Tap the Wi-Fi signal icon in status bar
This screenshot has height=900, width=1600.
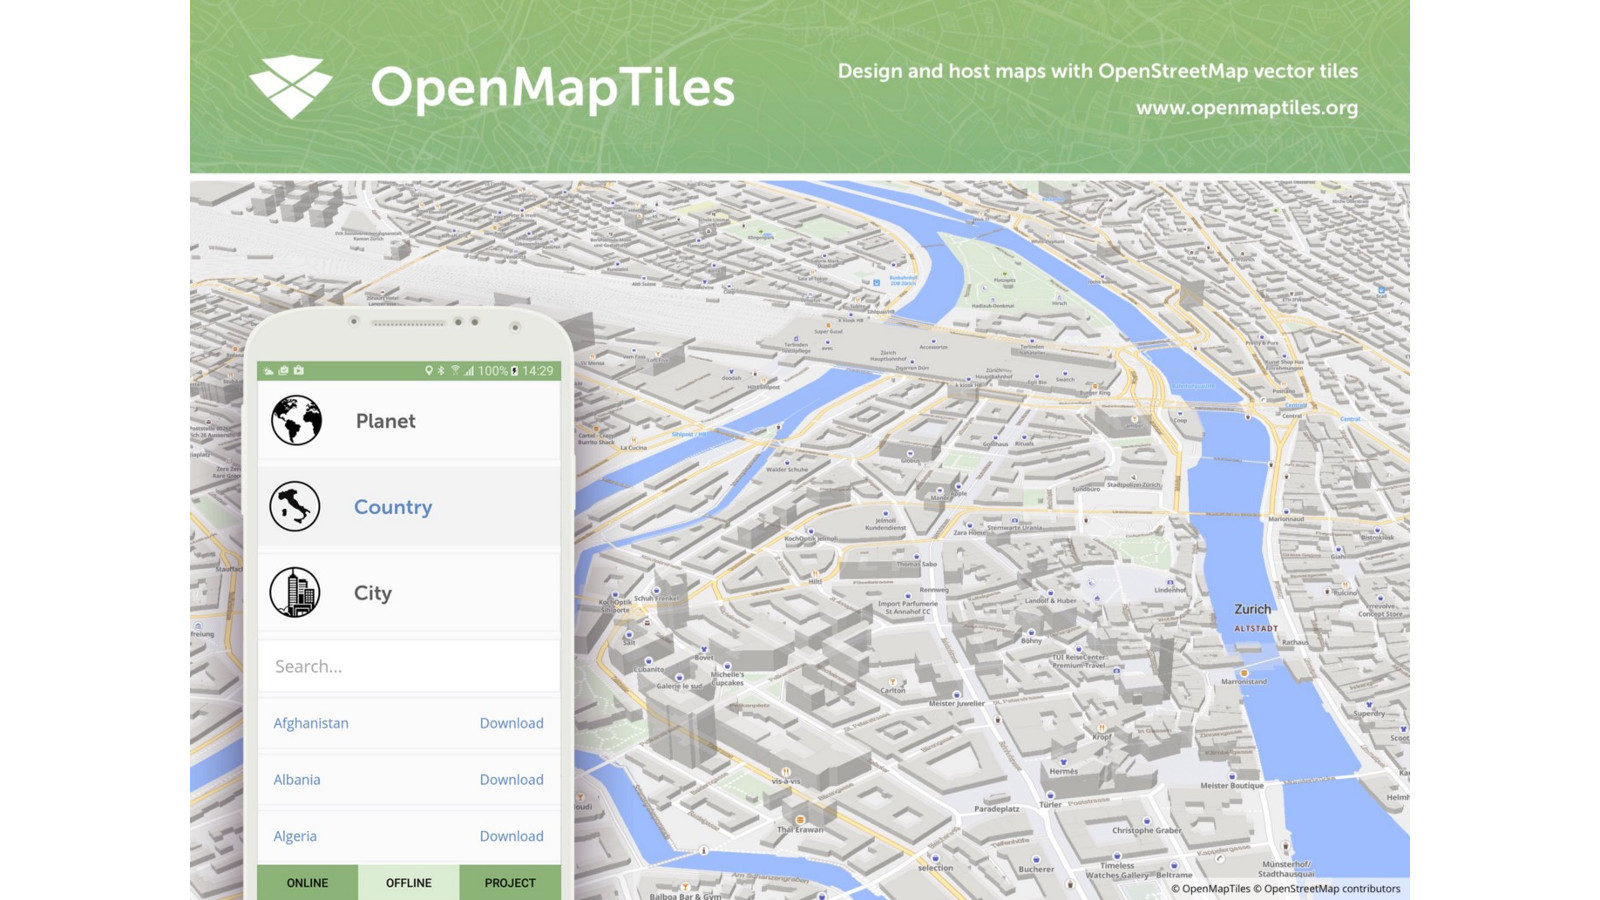(x=455, y=370)
